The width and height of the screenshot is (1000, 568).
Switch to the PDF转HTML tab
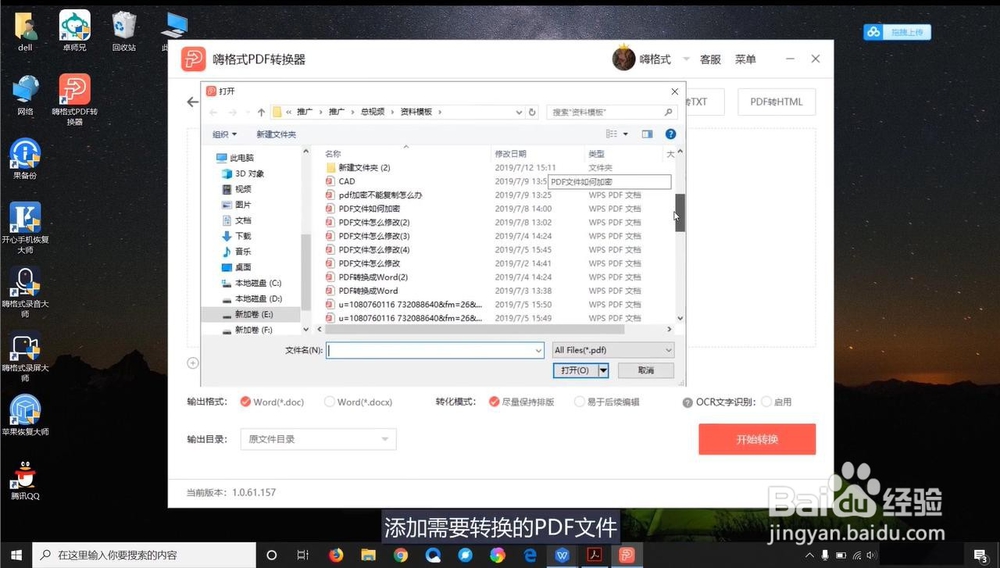776,102
